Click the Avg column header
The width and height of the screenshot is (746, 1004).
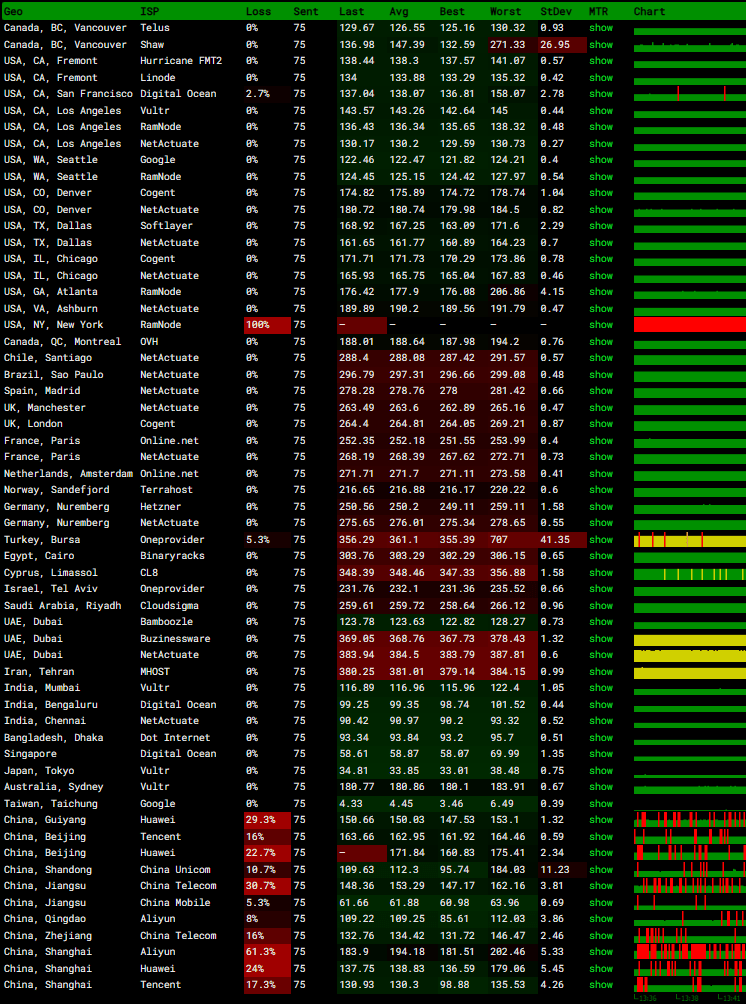[398, 12]
